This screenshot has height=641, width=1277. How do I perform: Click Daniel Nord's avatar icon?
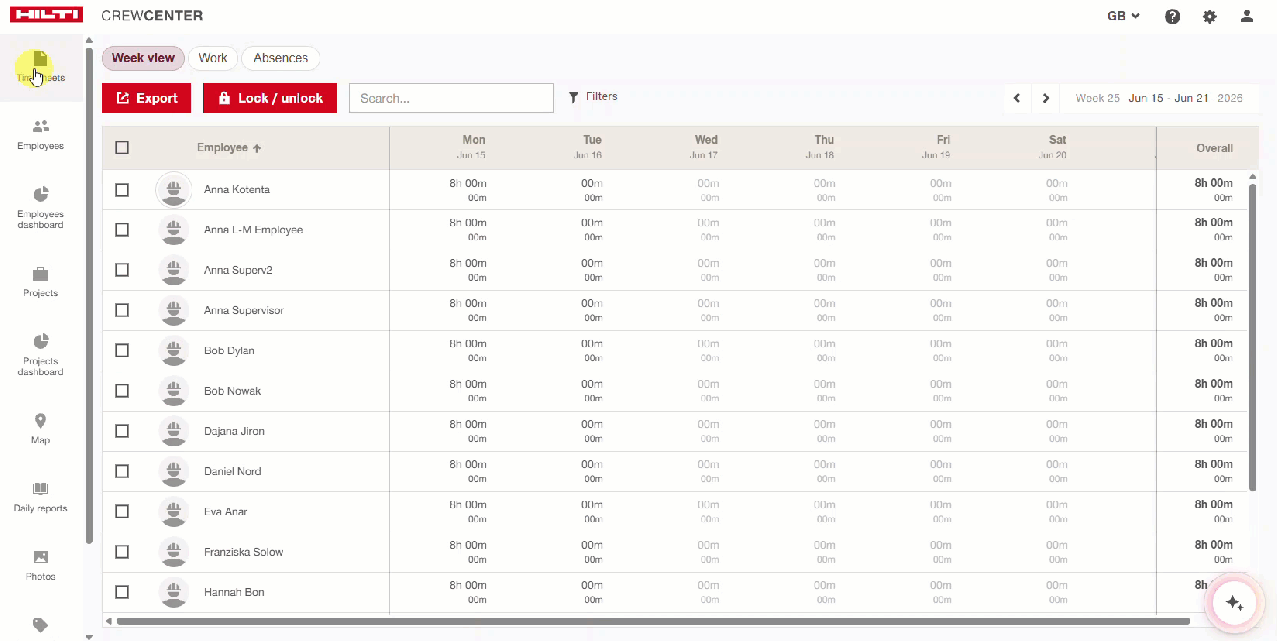(174, 471)
